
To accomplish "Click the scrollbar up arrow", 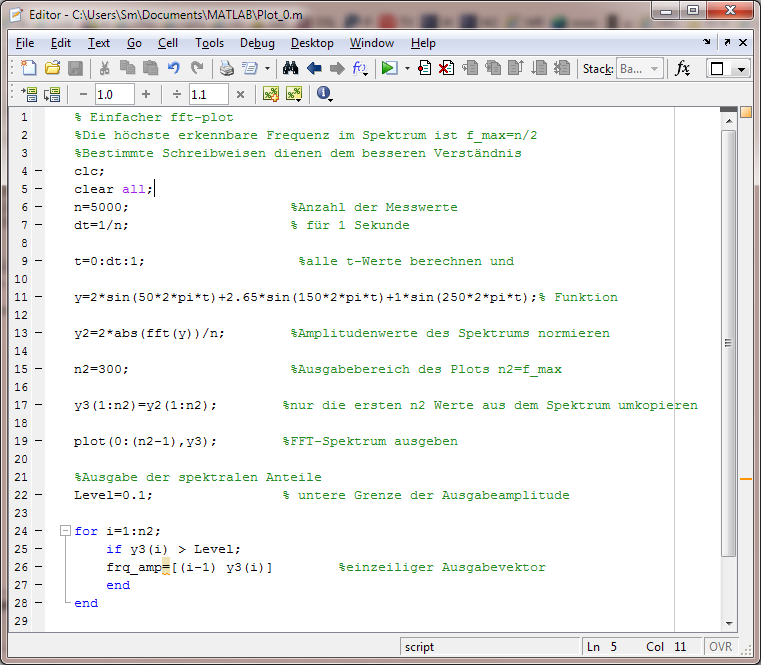I will click(x=728, y=121).
